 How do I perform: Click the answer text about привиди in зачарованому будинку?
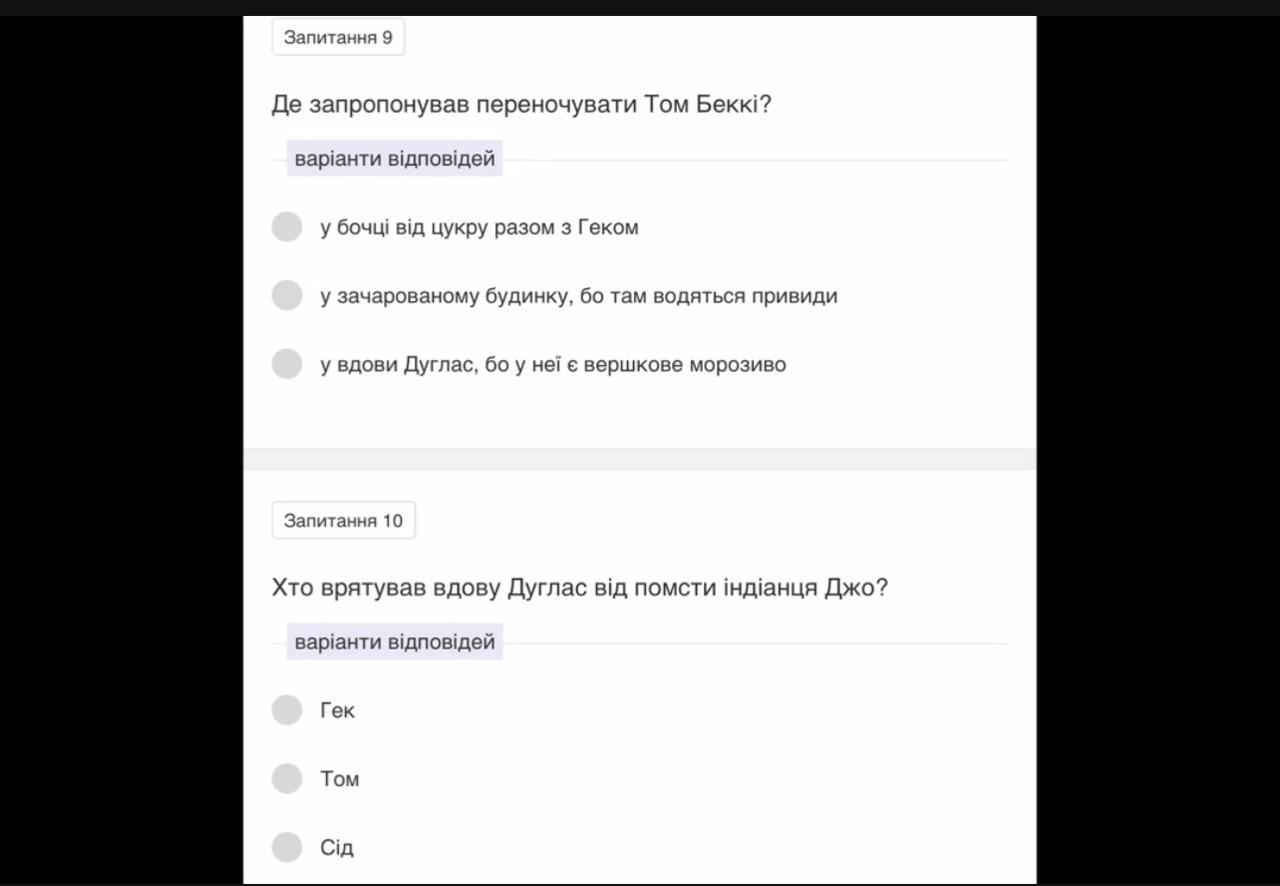coord(579,296)
